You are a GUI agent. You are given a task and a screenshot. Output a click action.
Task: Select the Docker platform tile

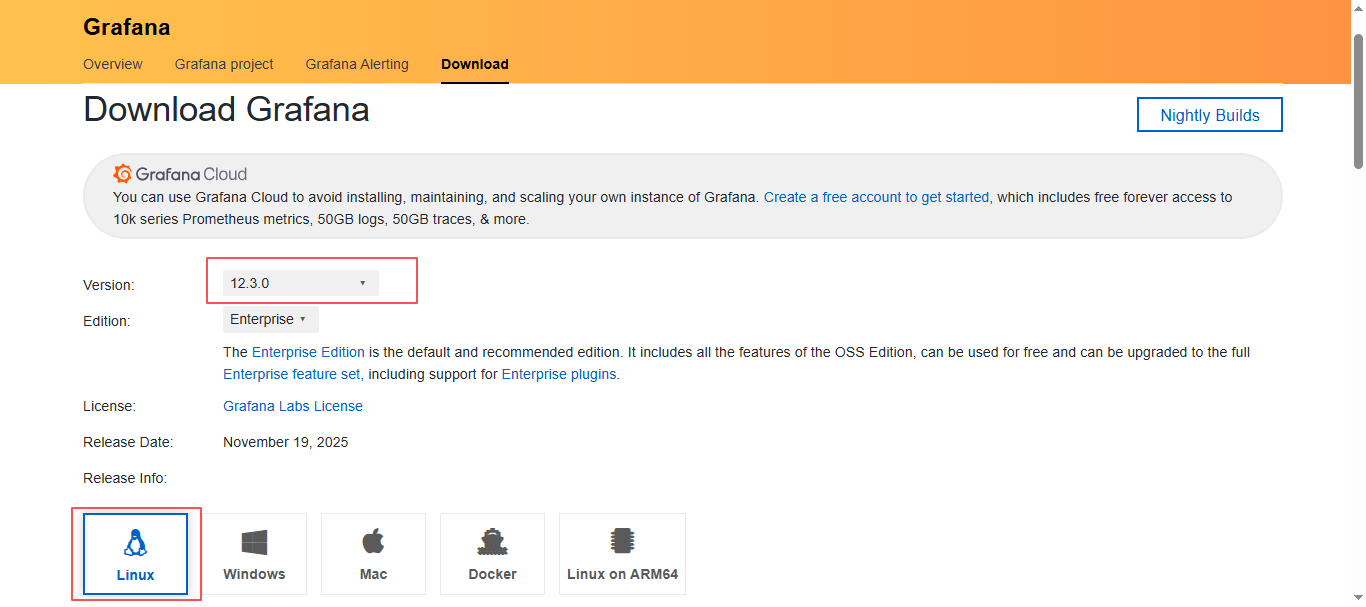coord(492,554)
